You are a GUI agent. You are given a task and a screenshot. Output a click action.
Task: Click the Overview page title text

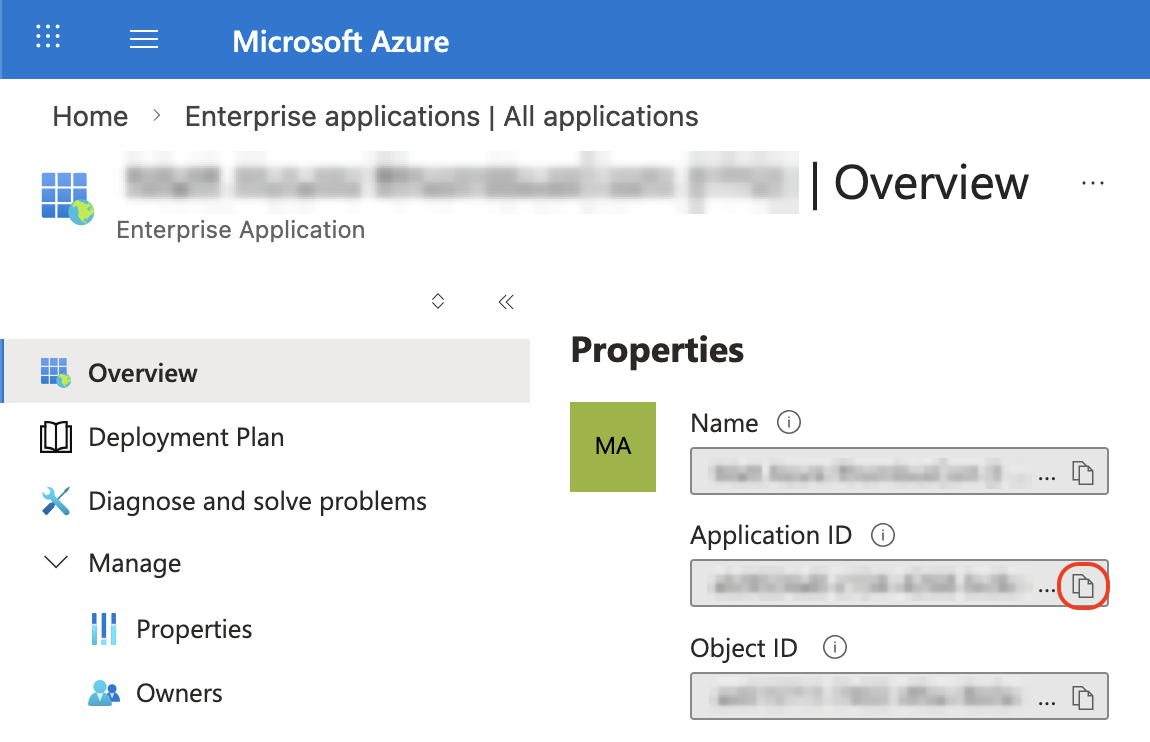click(931, 183)
